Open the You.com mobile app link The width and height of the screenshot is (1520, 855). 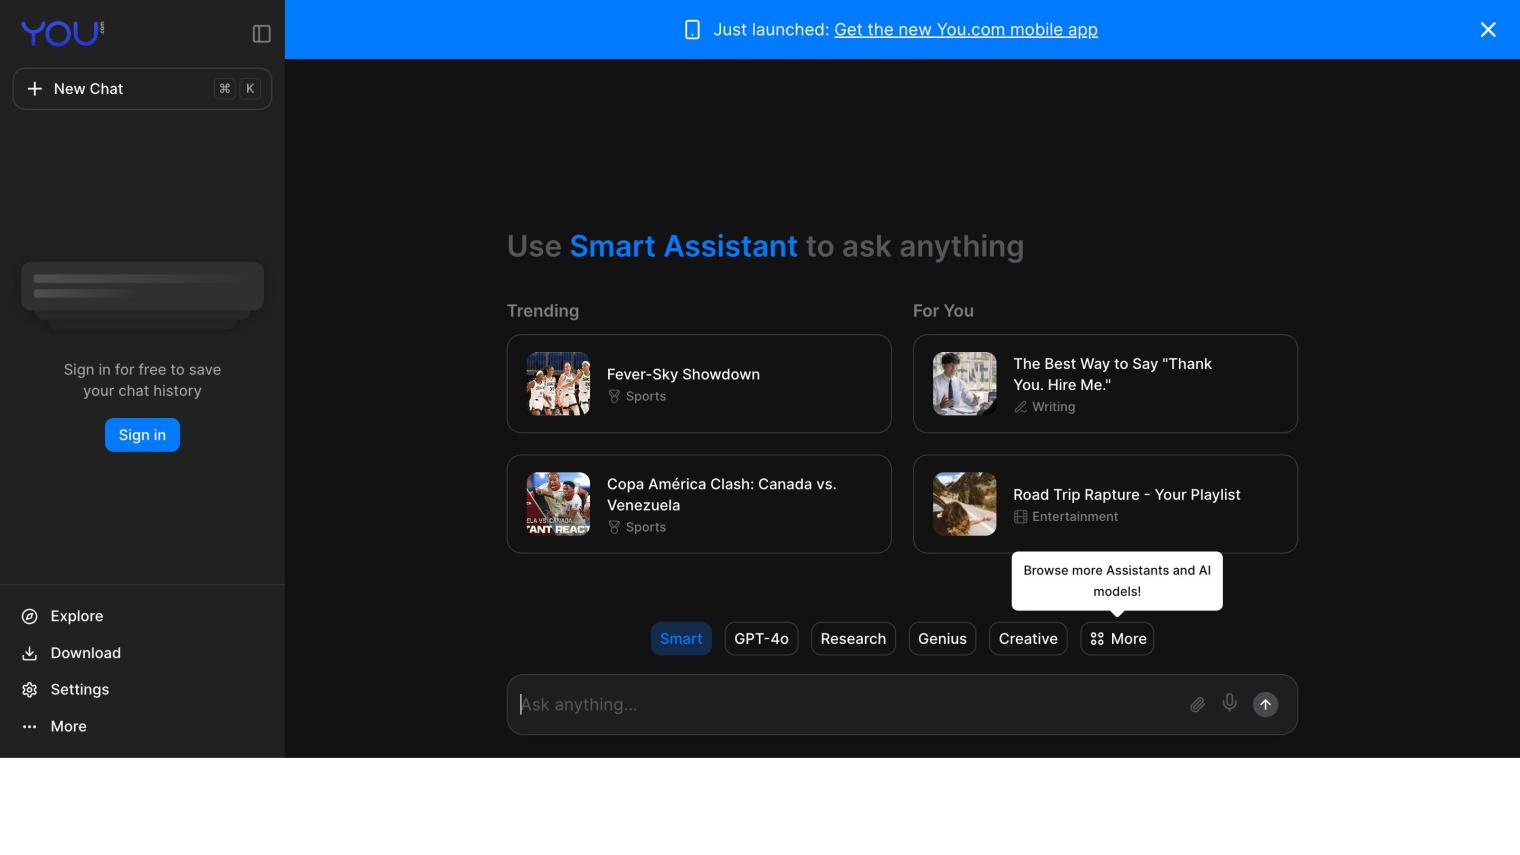pos(966,30)
